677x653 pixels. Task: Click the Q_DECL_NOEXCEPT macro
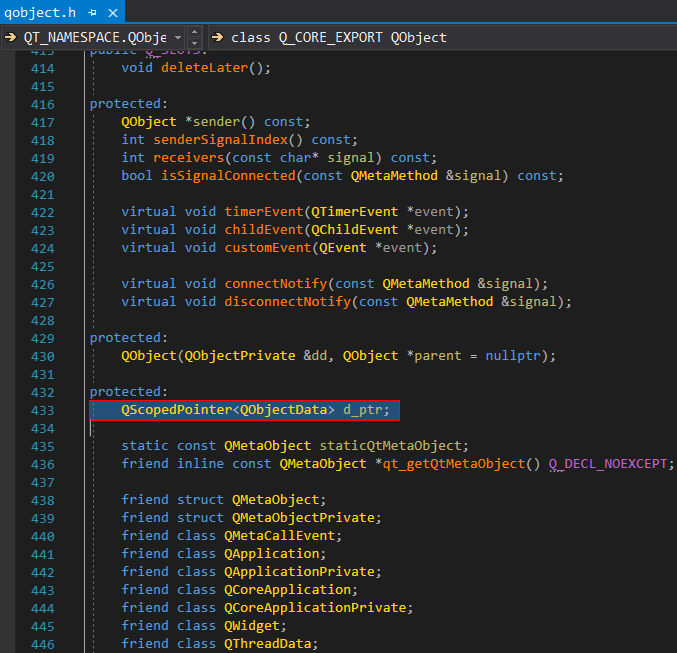point(608,464)
